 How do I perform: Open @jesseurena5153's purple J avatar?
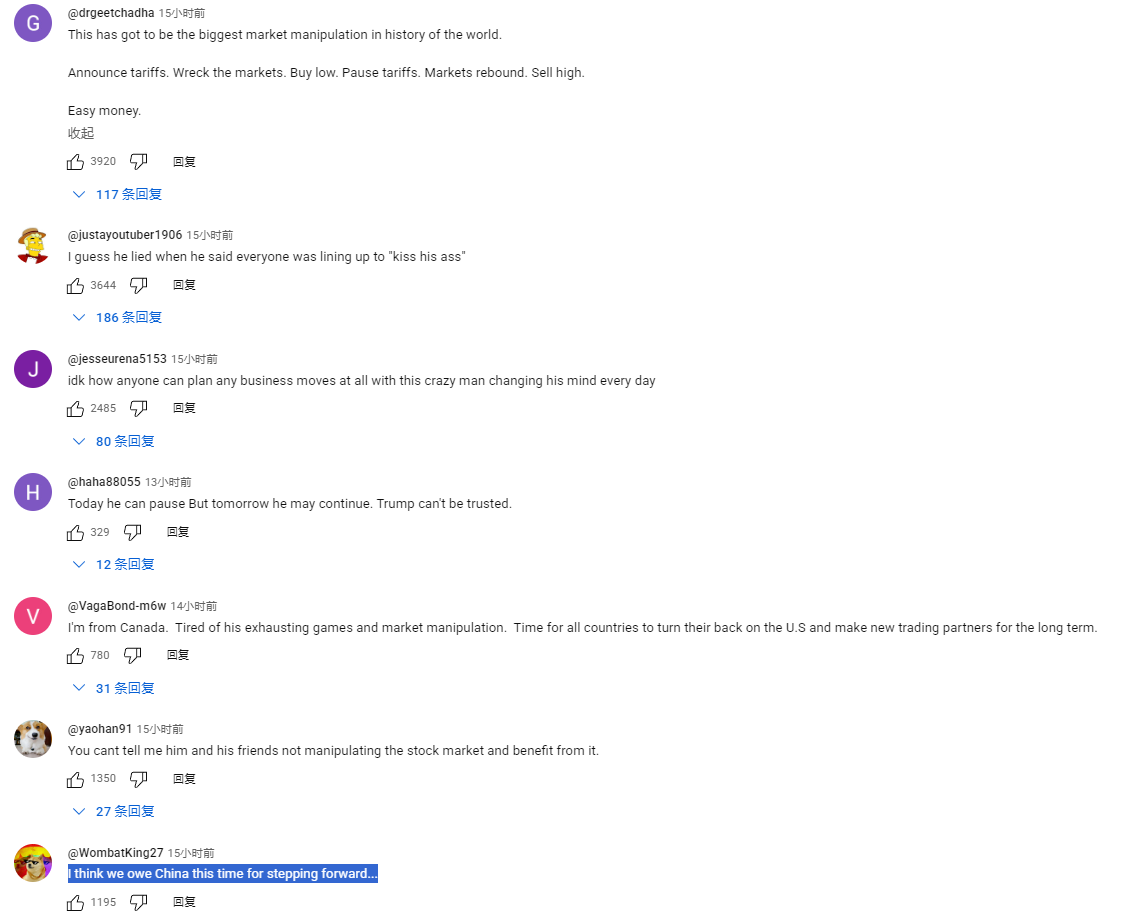coord(33,369)
